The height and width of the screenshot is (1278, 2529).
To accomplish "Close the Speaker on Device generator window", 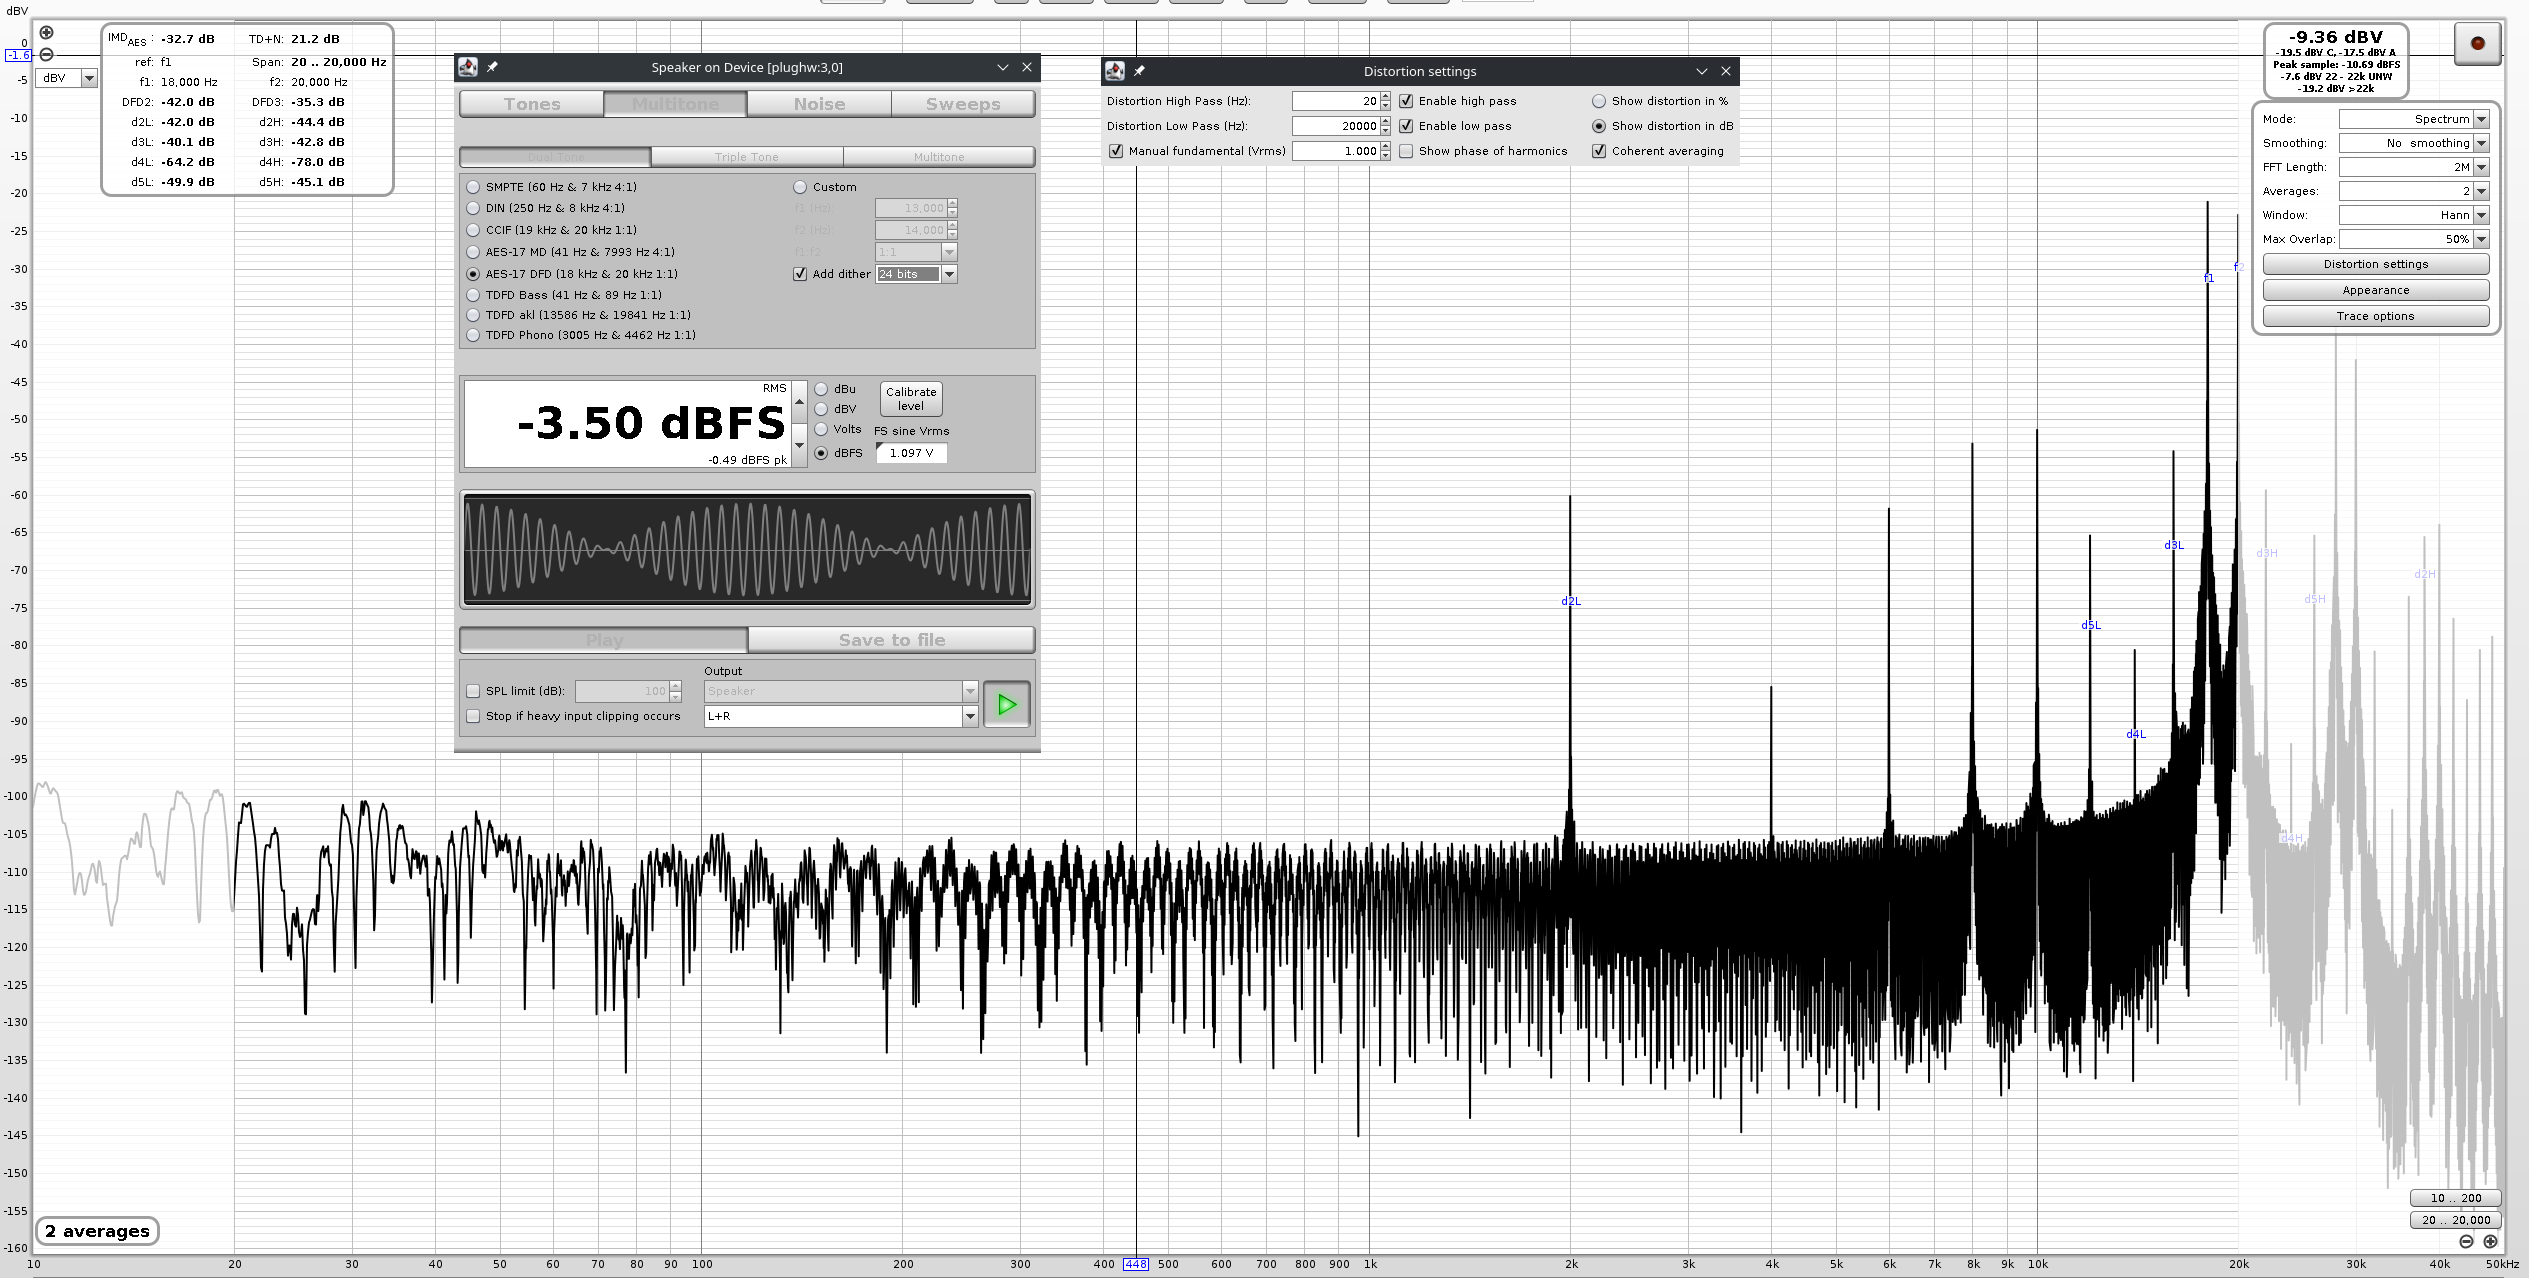I will click(x=1027, y=67).
